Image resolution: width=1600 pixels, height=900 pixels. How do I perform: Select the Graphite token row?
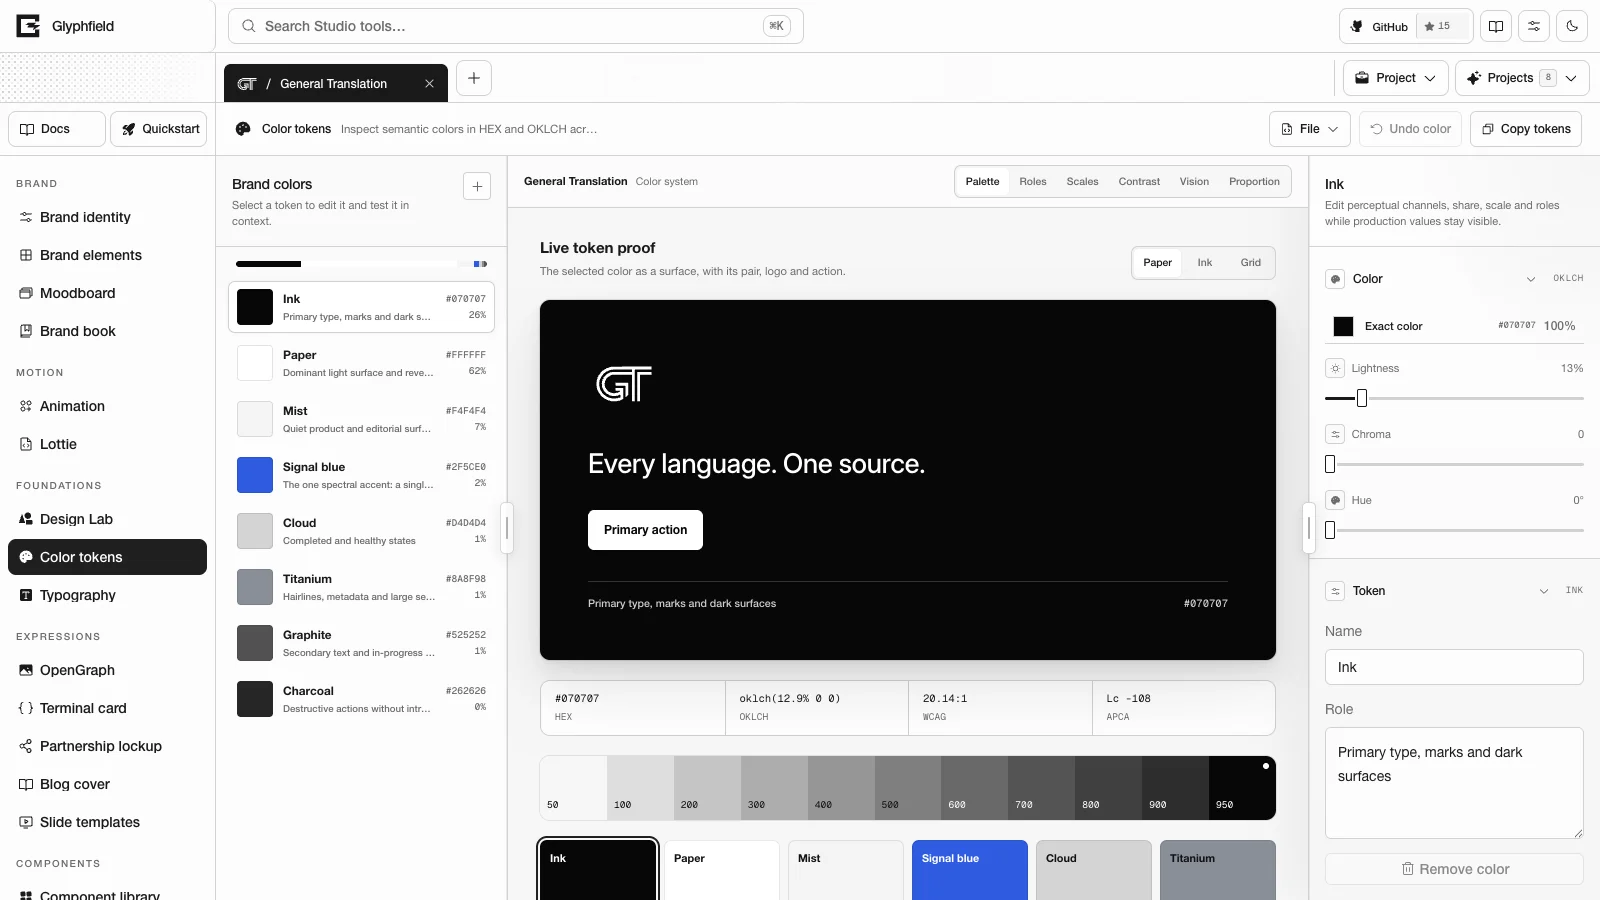coord(361,643)
